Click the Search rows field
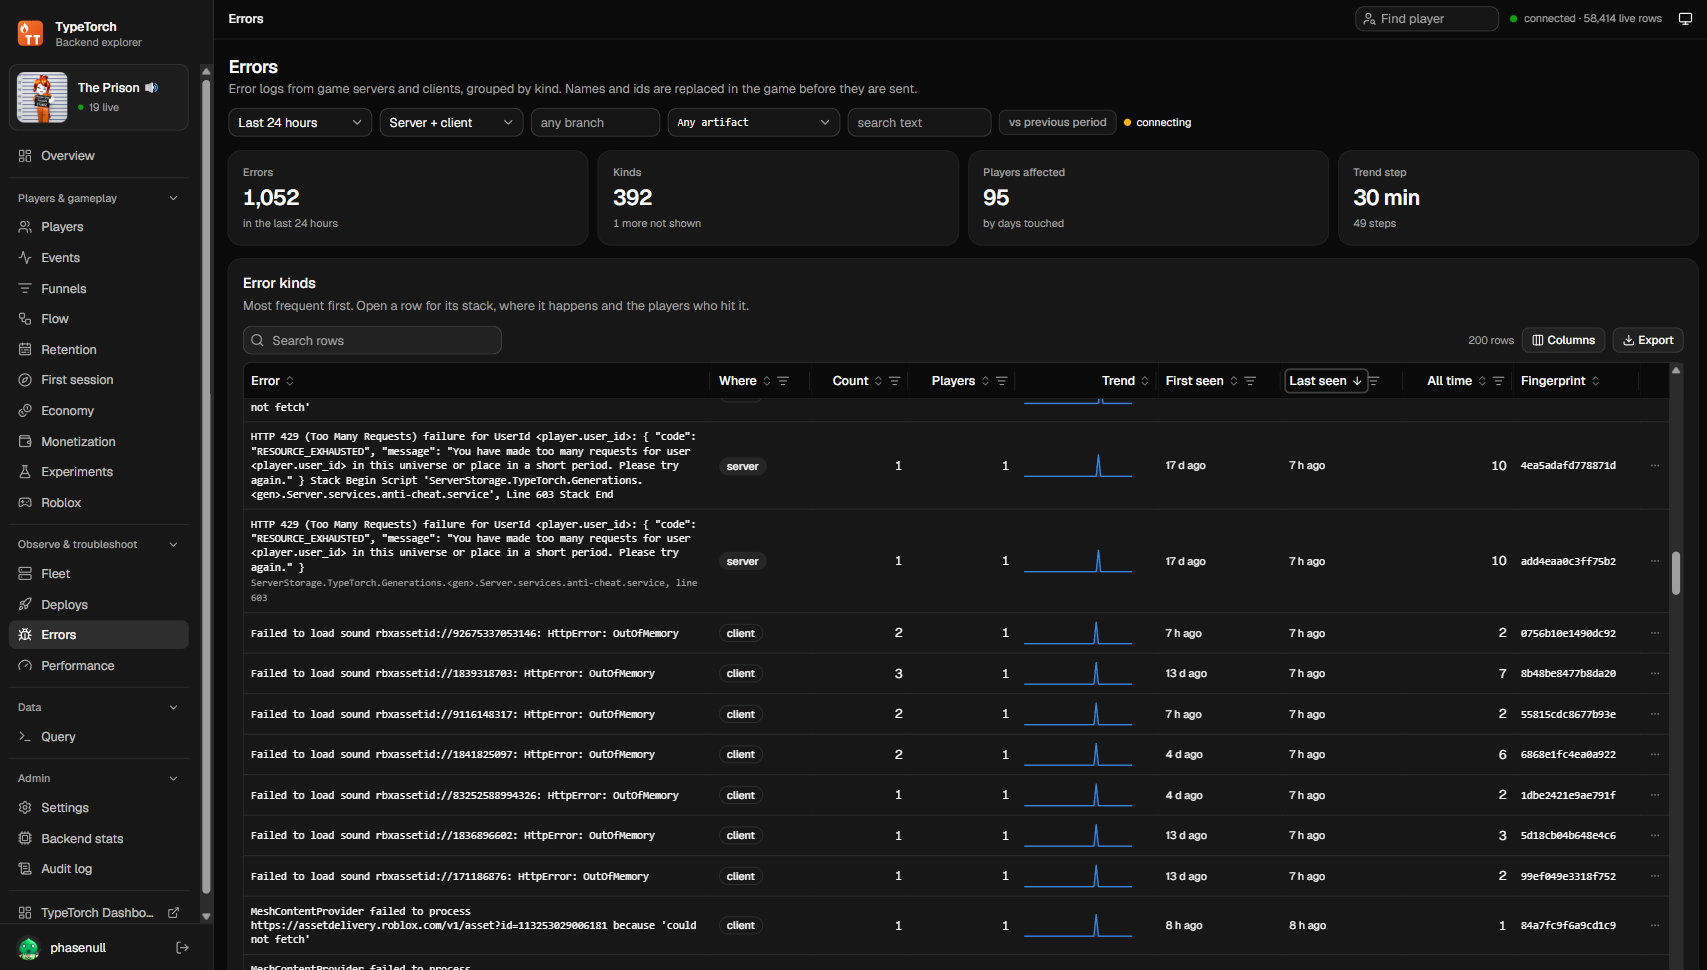 pyautogui.click(x=372, y=340)
